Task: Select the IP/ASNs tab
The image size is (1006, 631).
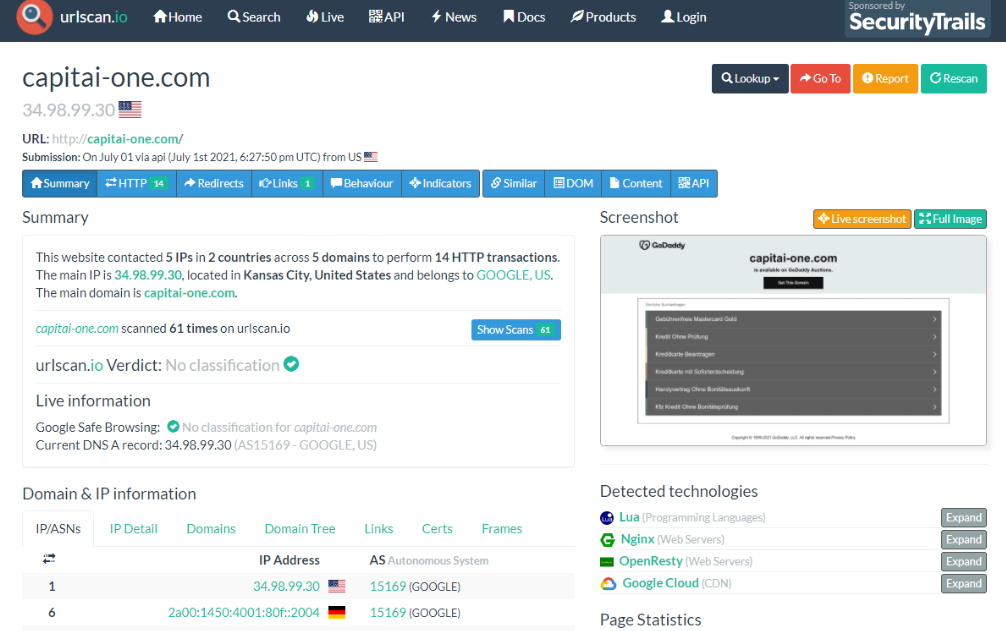Action: [58, 529]
